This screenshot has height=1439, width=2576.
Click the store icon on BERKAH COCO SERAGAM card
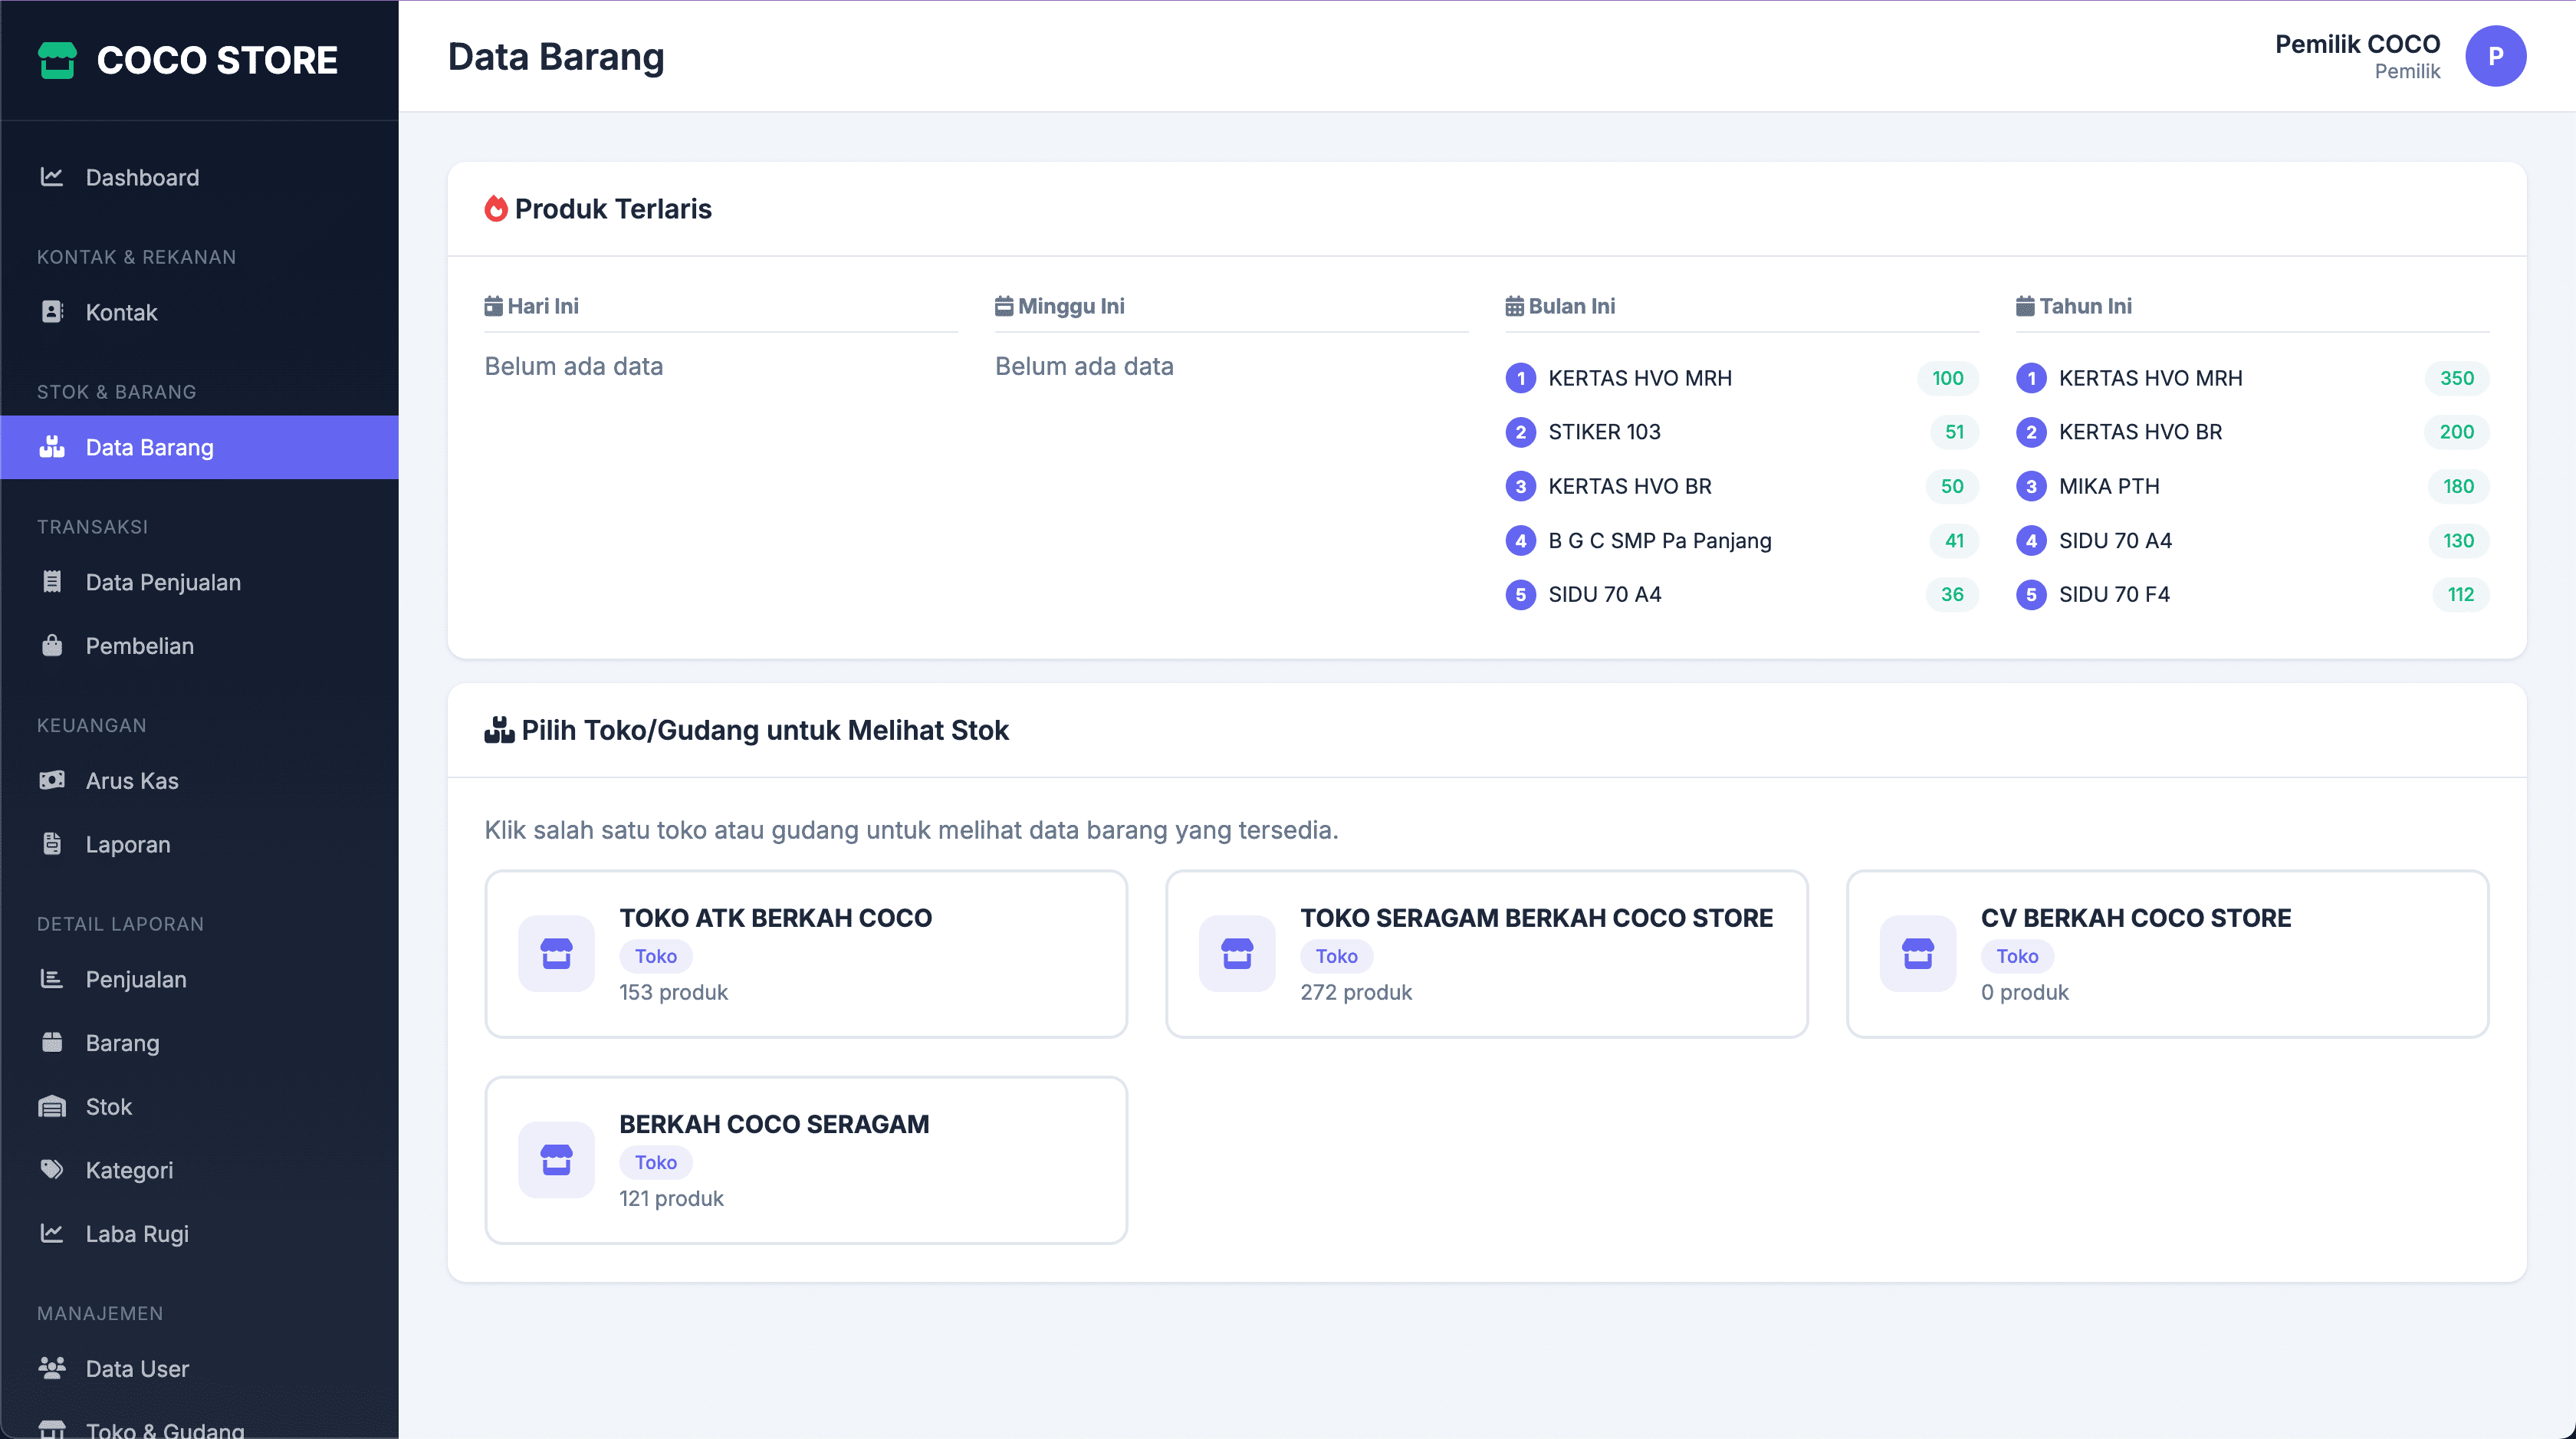tap(556, 1160)
